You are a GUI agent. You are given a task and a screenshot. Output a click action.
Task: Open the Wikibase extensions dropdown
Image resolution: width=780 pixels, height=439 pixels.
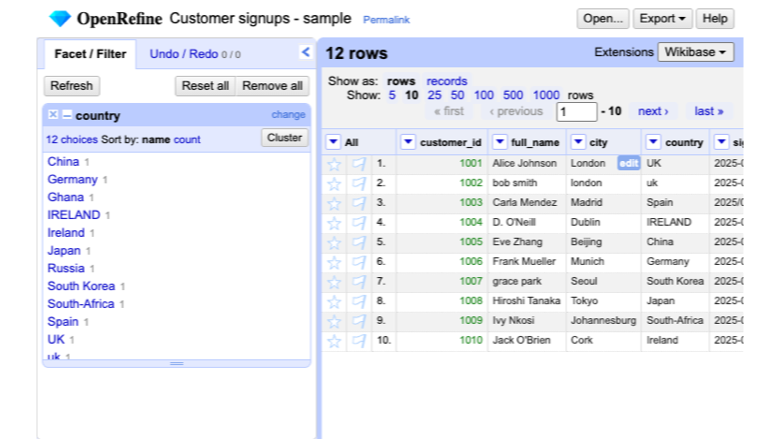tap(695, 52)
